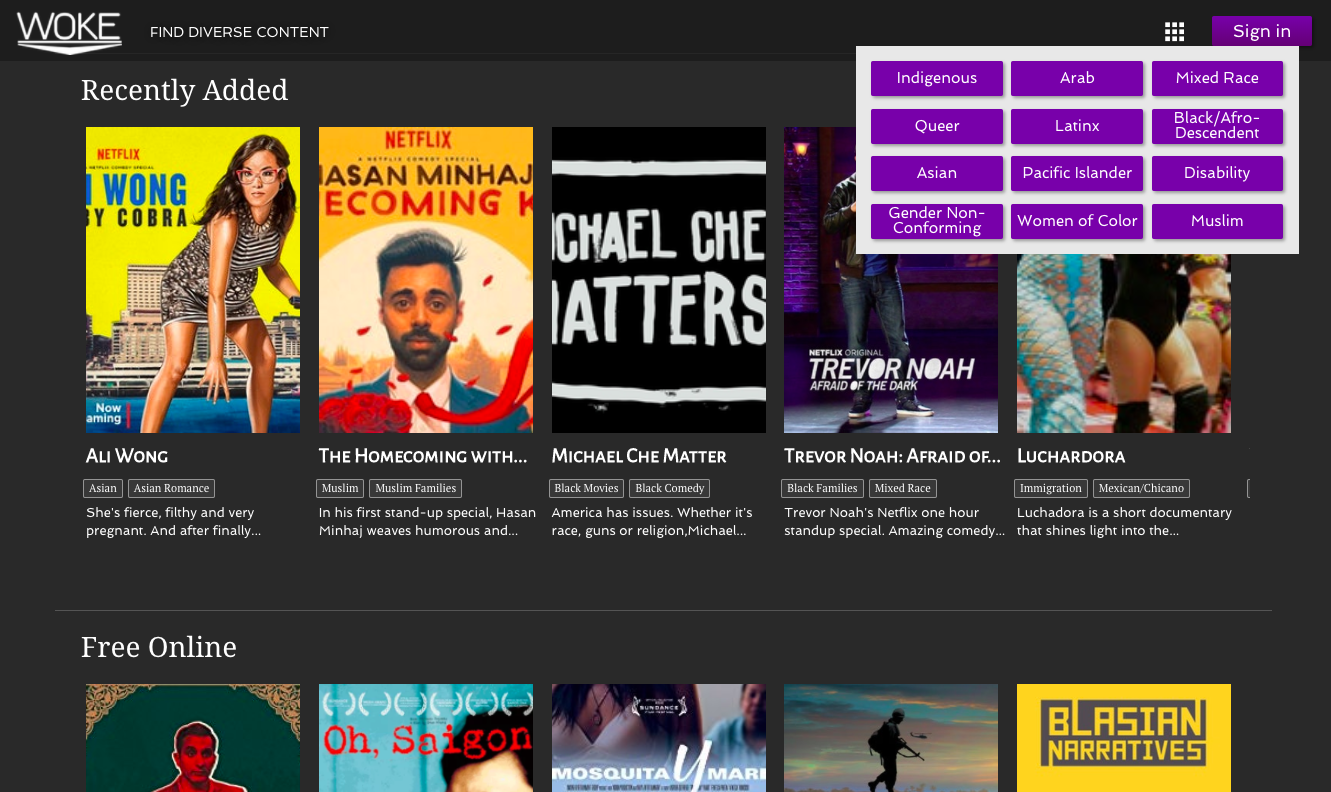Choose the Black/Afro-Descendent category

(x=1217, y=126)
